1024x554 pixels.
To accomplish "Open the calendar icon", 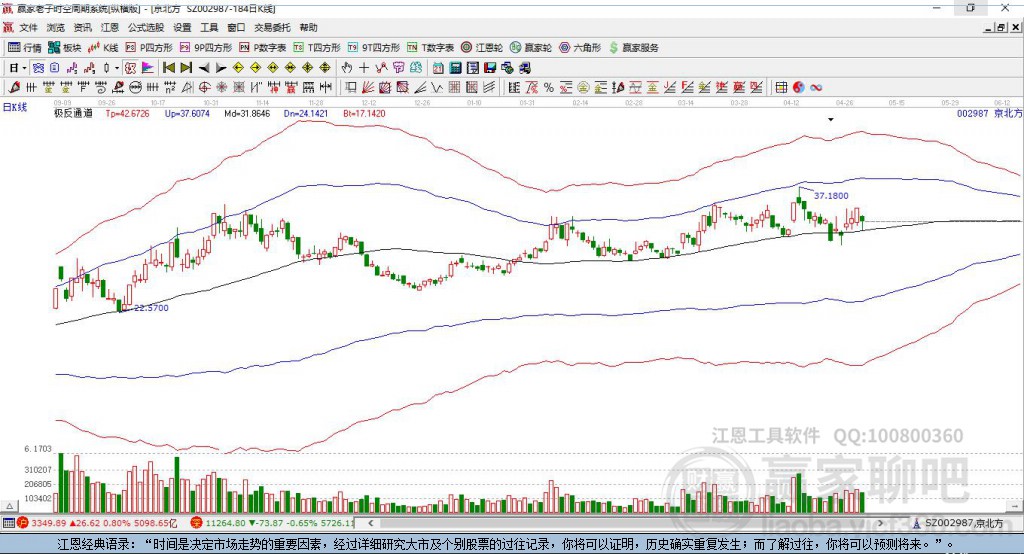I will point(438,68).
